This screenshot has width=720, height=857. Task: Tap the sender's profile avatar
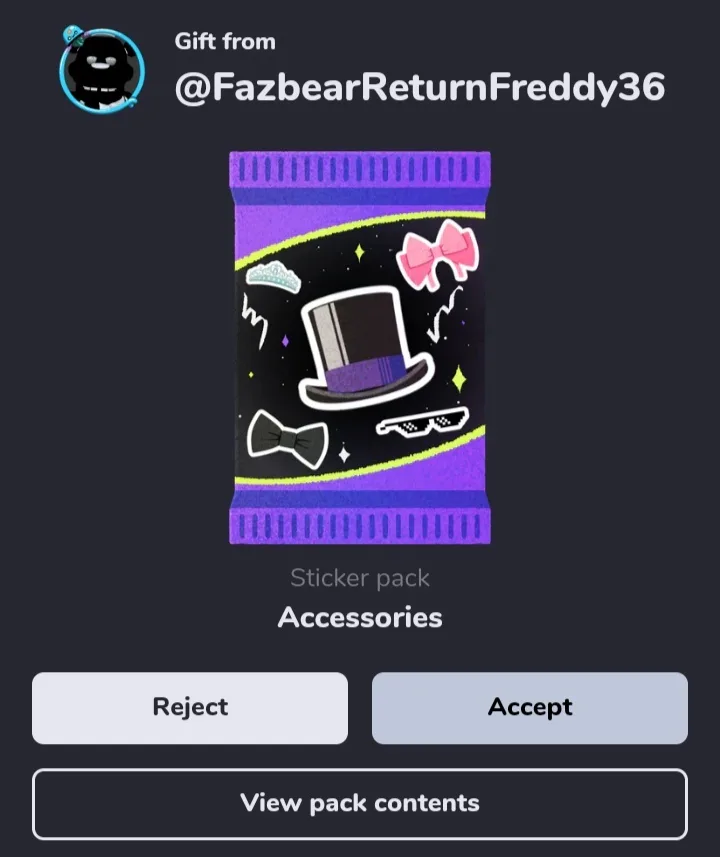102,70
